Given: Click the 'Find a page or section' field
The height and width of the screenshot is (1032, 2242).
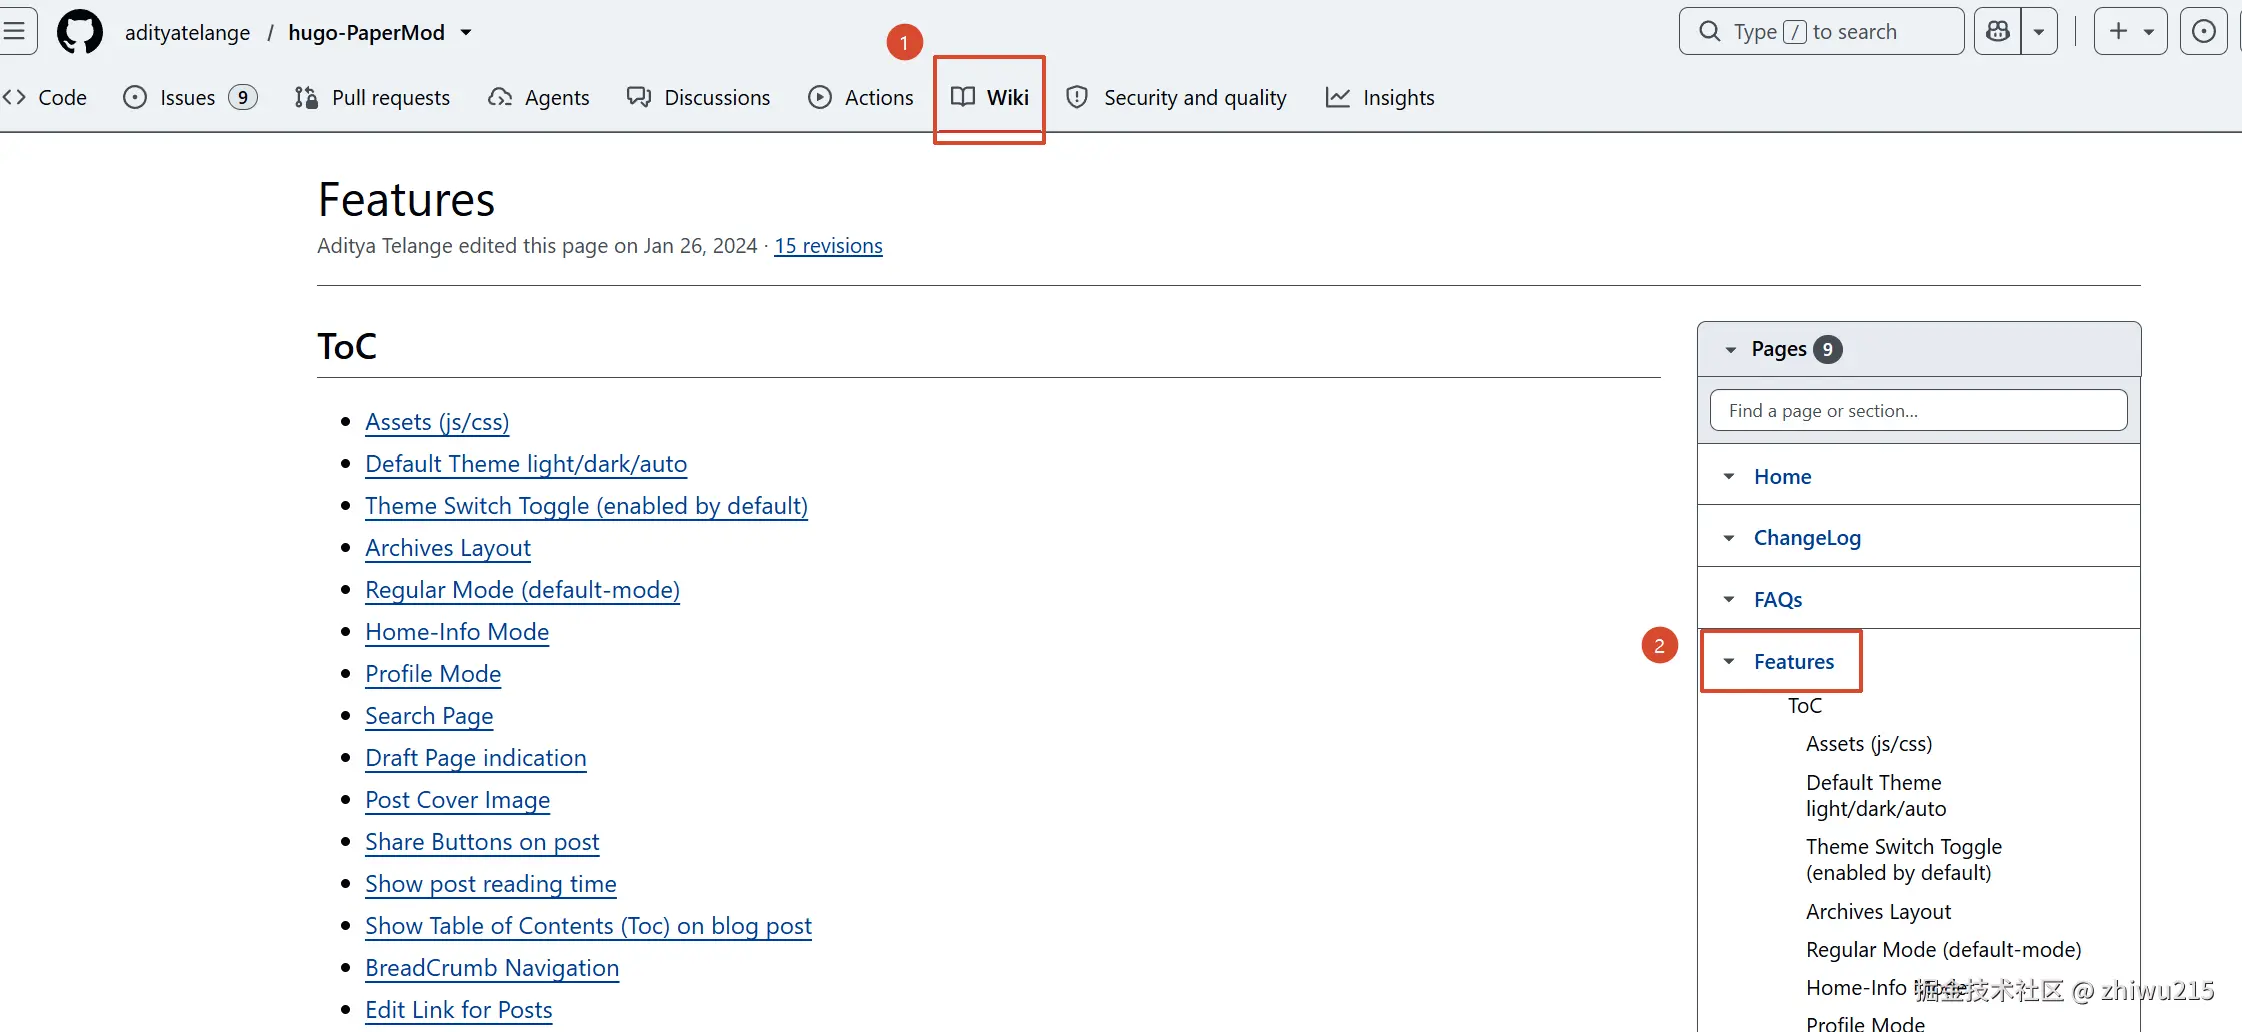Looking at the screenshot, I should 1918,411.
